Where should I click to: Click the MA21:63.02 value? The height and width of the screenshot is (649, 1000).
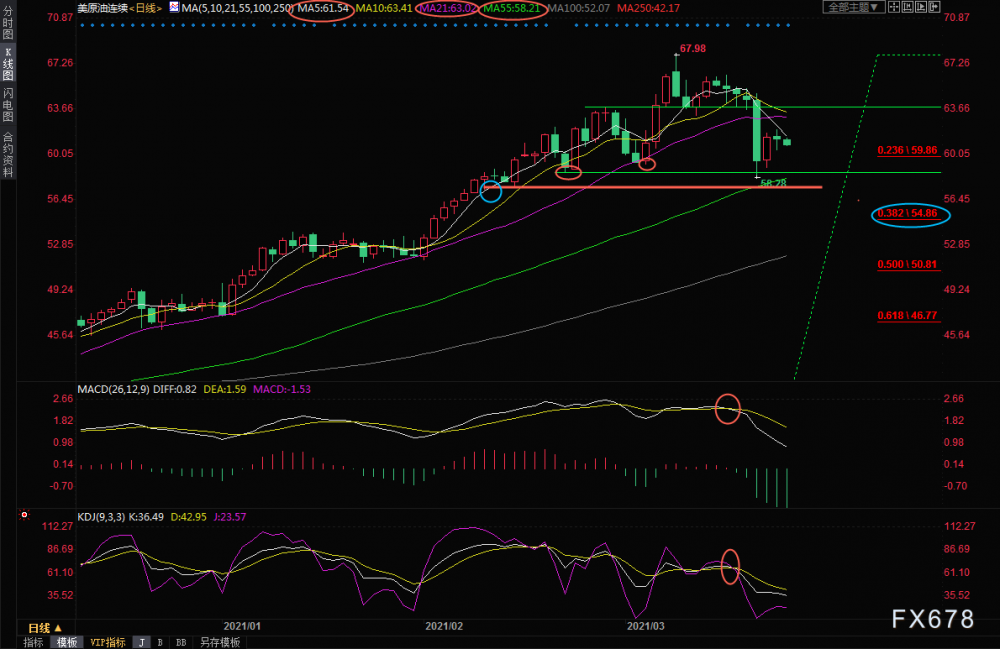pos(448,8)
